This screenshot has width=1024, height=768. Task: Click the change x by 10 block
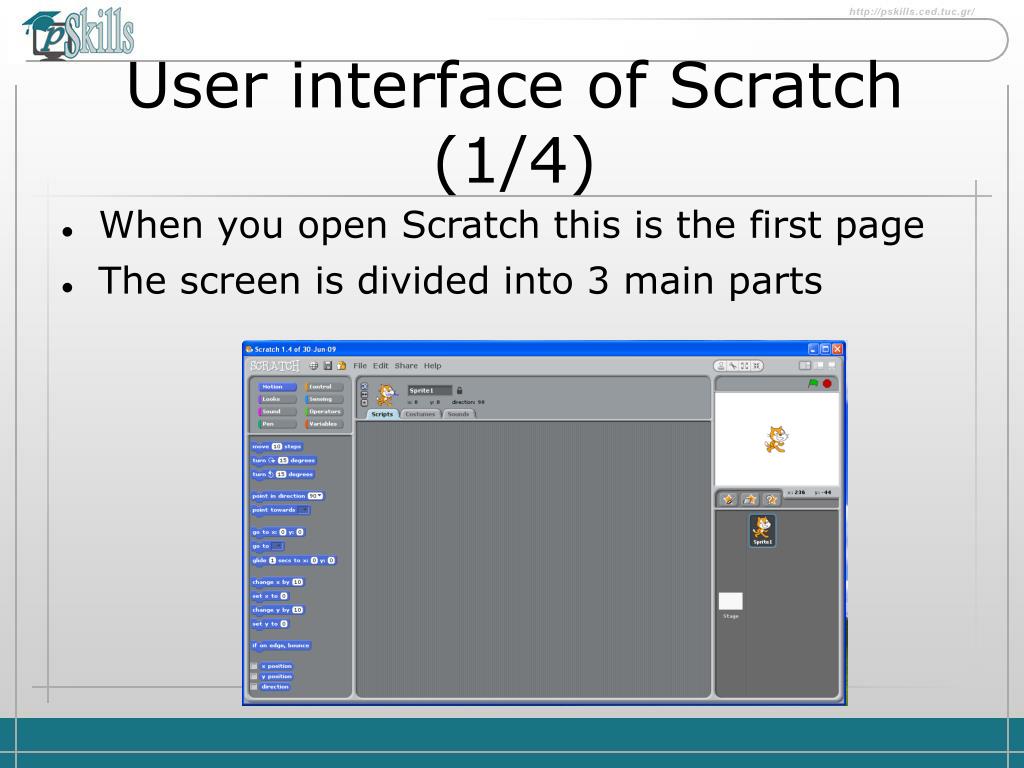click(278, 582)
